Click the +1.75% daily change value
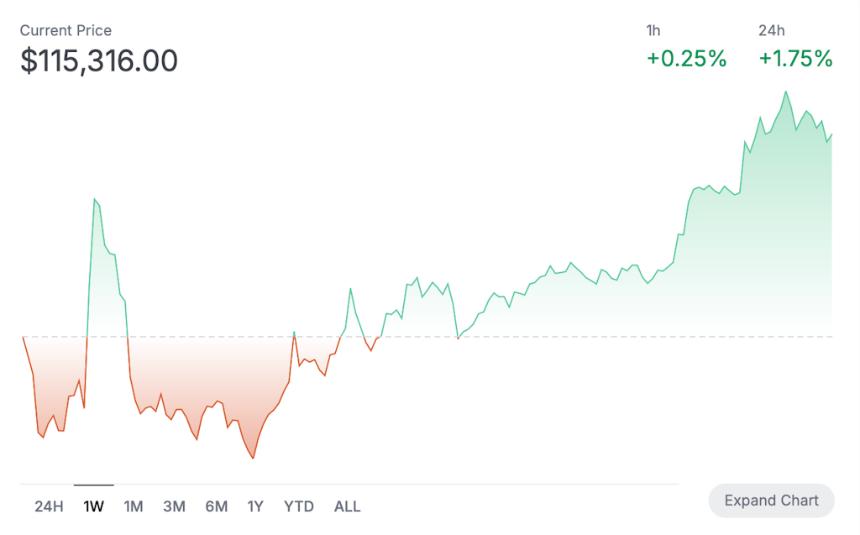Image resolution: width=860 pixels, height=535 pixels. click(x=795, y=59)
